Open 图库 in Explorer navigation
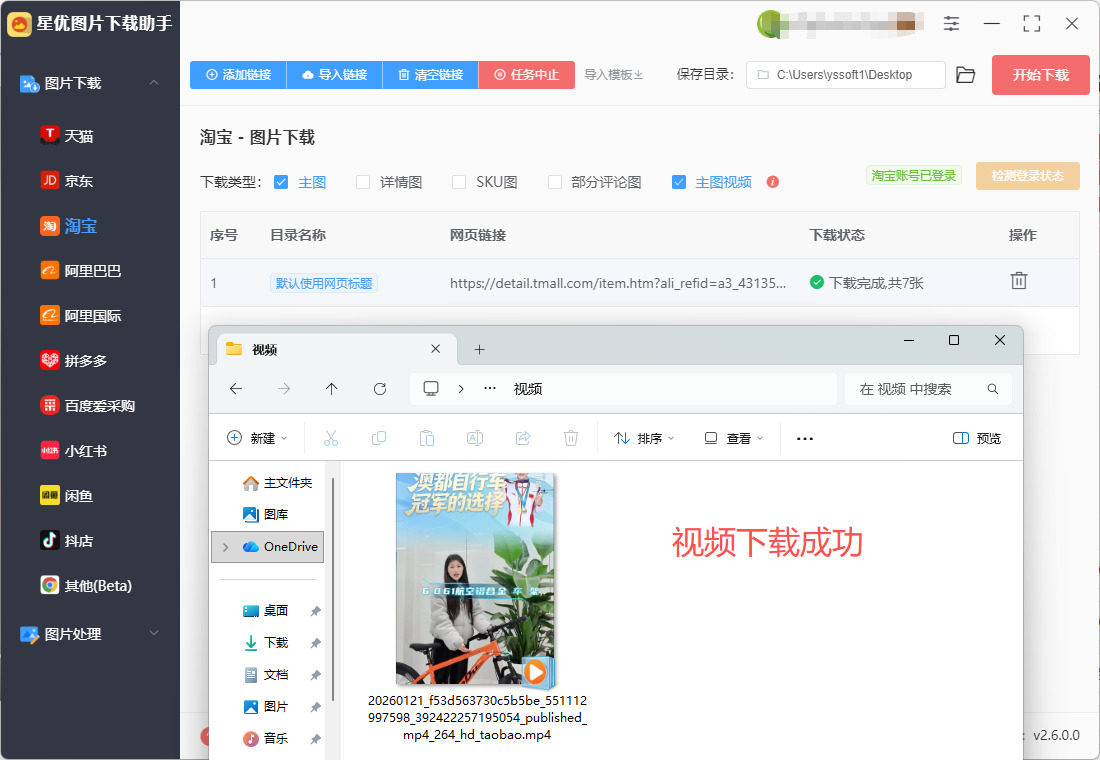Image resolution: width=1100 pixels, height=760 pixels. coord(266,514)
